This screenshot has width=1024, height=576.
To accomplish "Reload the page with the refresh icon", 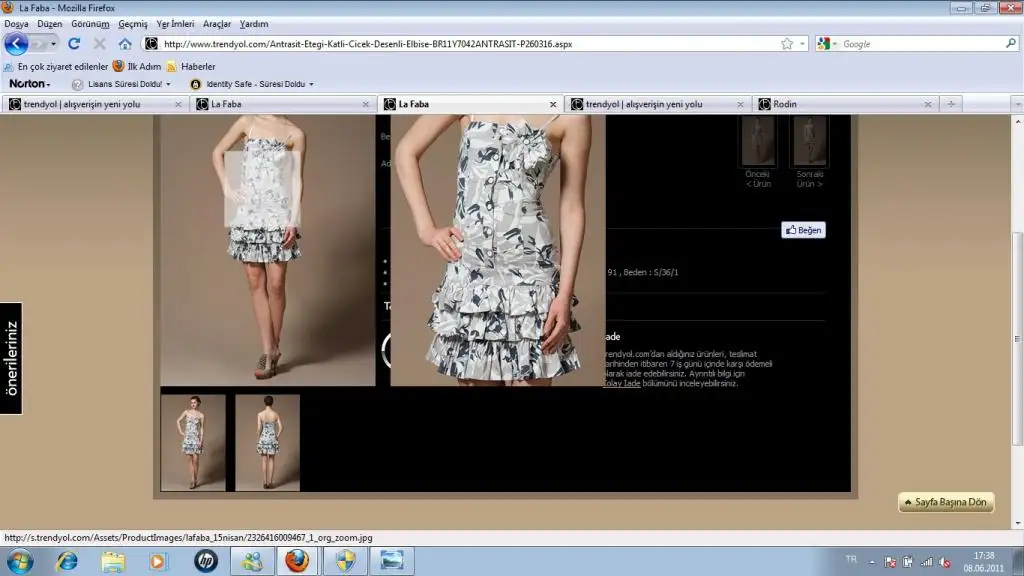I will click(x=74, y=44).
